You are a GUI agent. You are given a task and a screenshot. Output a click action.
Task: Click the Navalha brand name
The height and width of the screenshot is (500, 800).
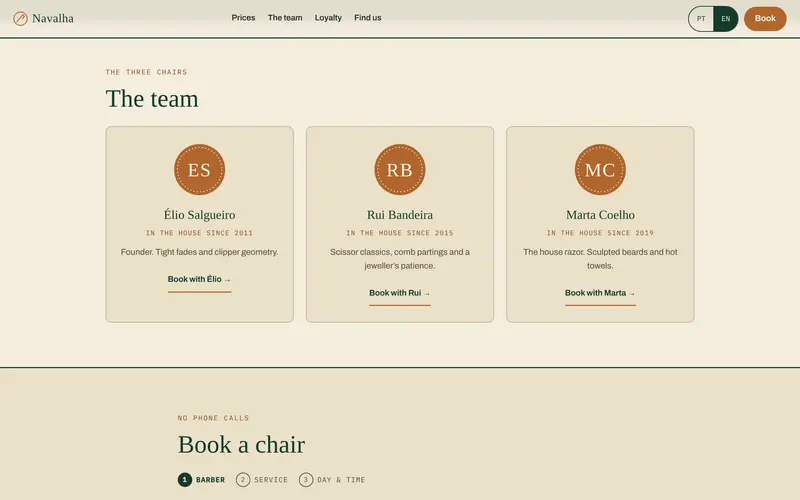53,18
